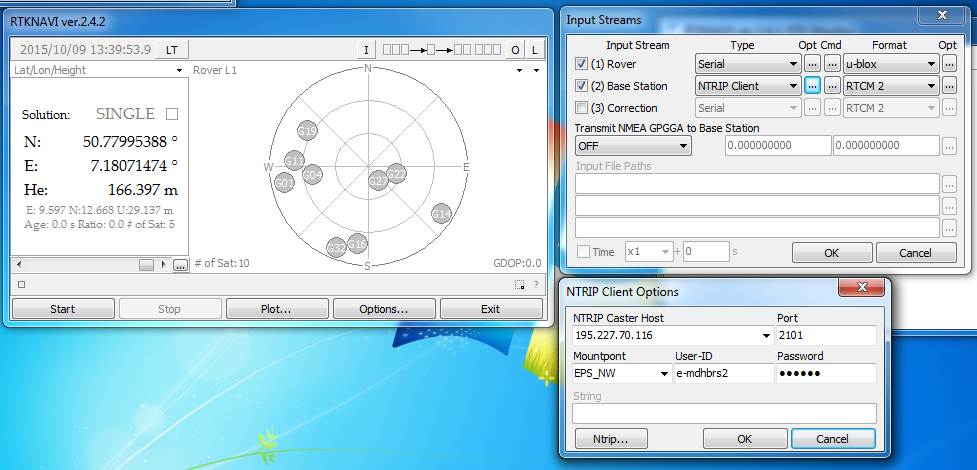Click the output streams 'O' button
Screen dimensions: 977x470
pyautogui.click(x=516, y=50)
